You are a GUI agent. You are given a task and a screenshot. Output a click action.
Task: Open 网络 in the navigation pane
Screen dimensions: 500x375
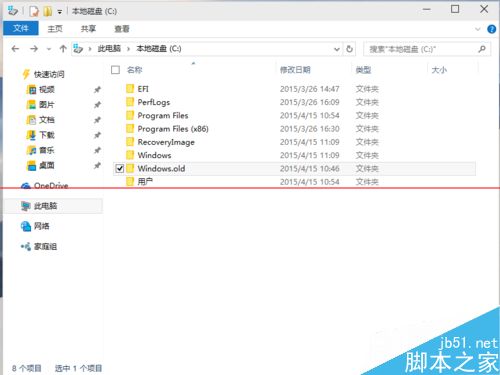pyautogui.click(x=42, y=226)
